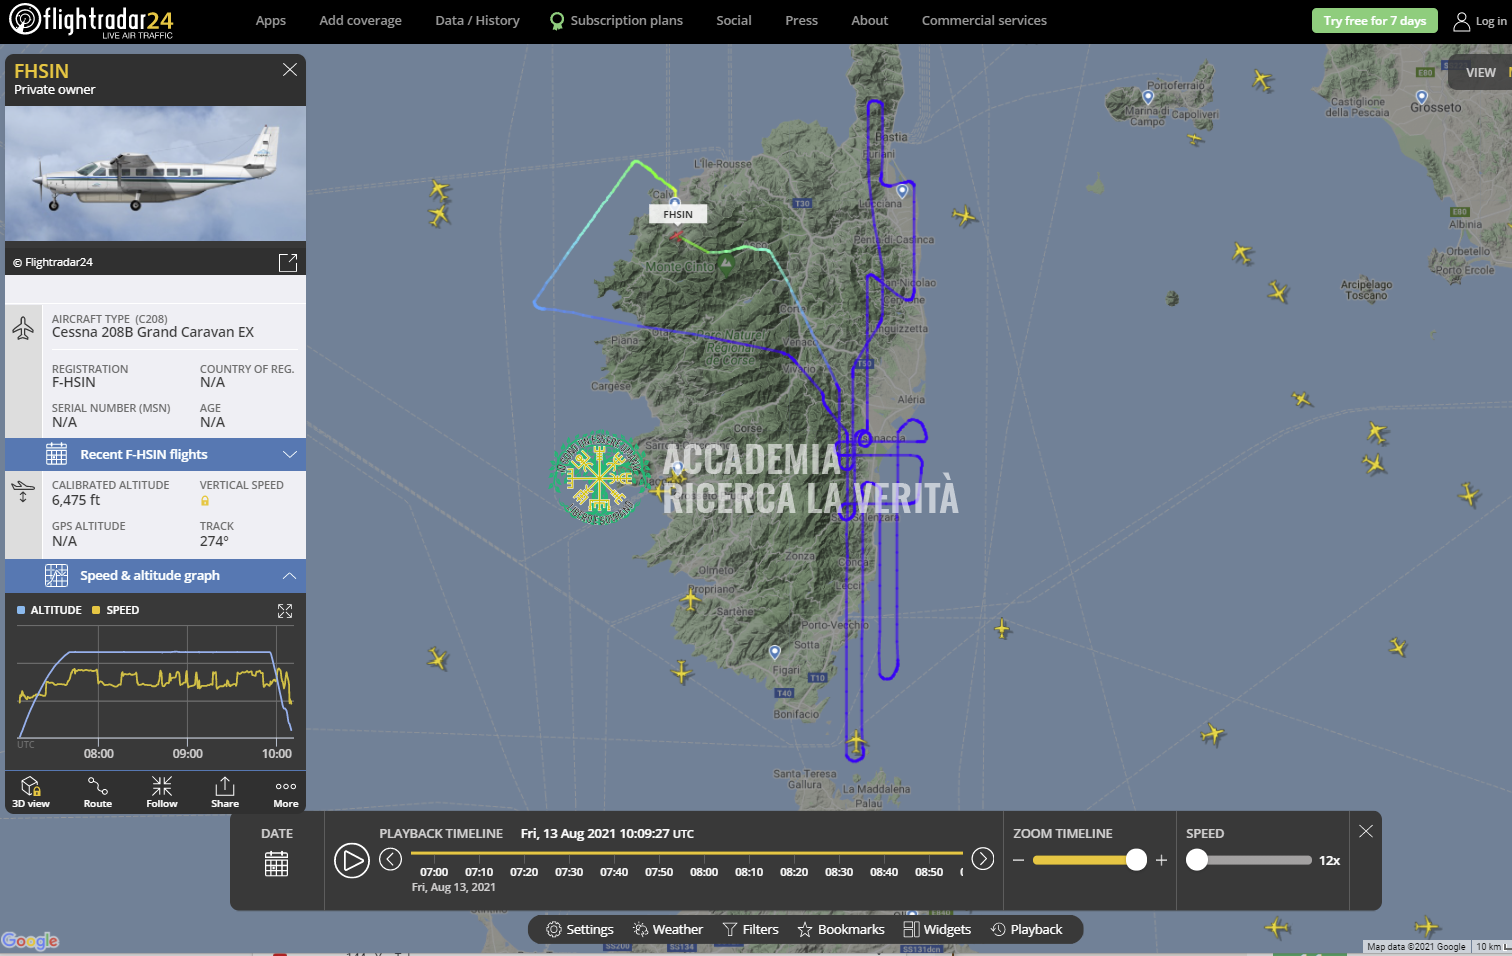This screenshot has height=956, width=1512.
Task: Open the Filters menu
Action: [x=751, y=930]
